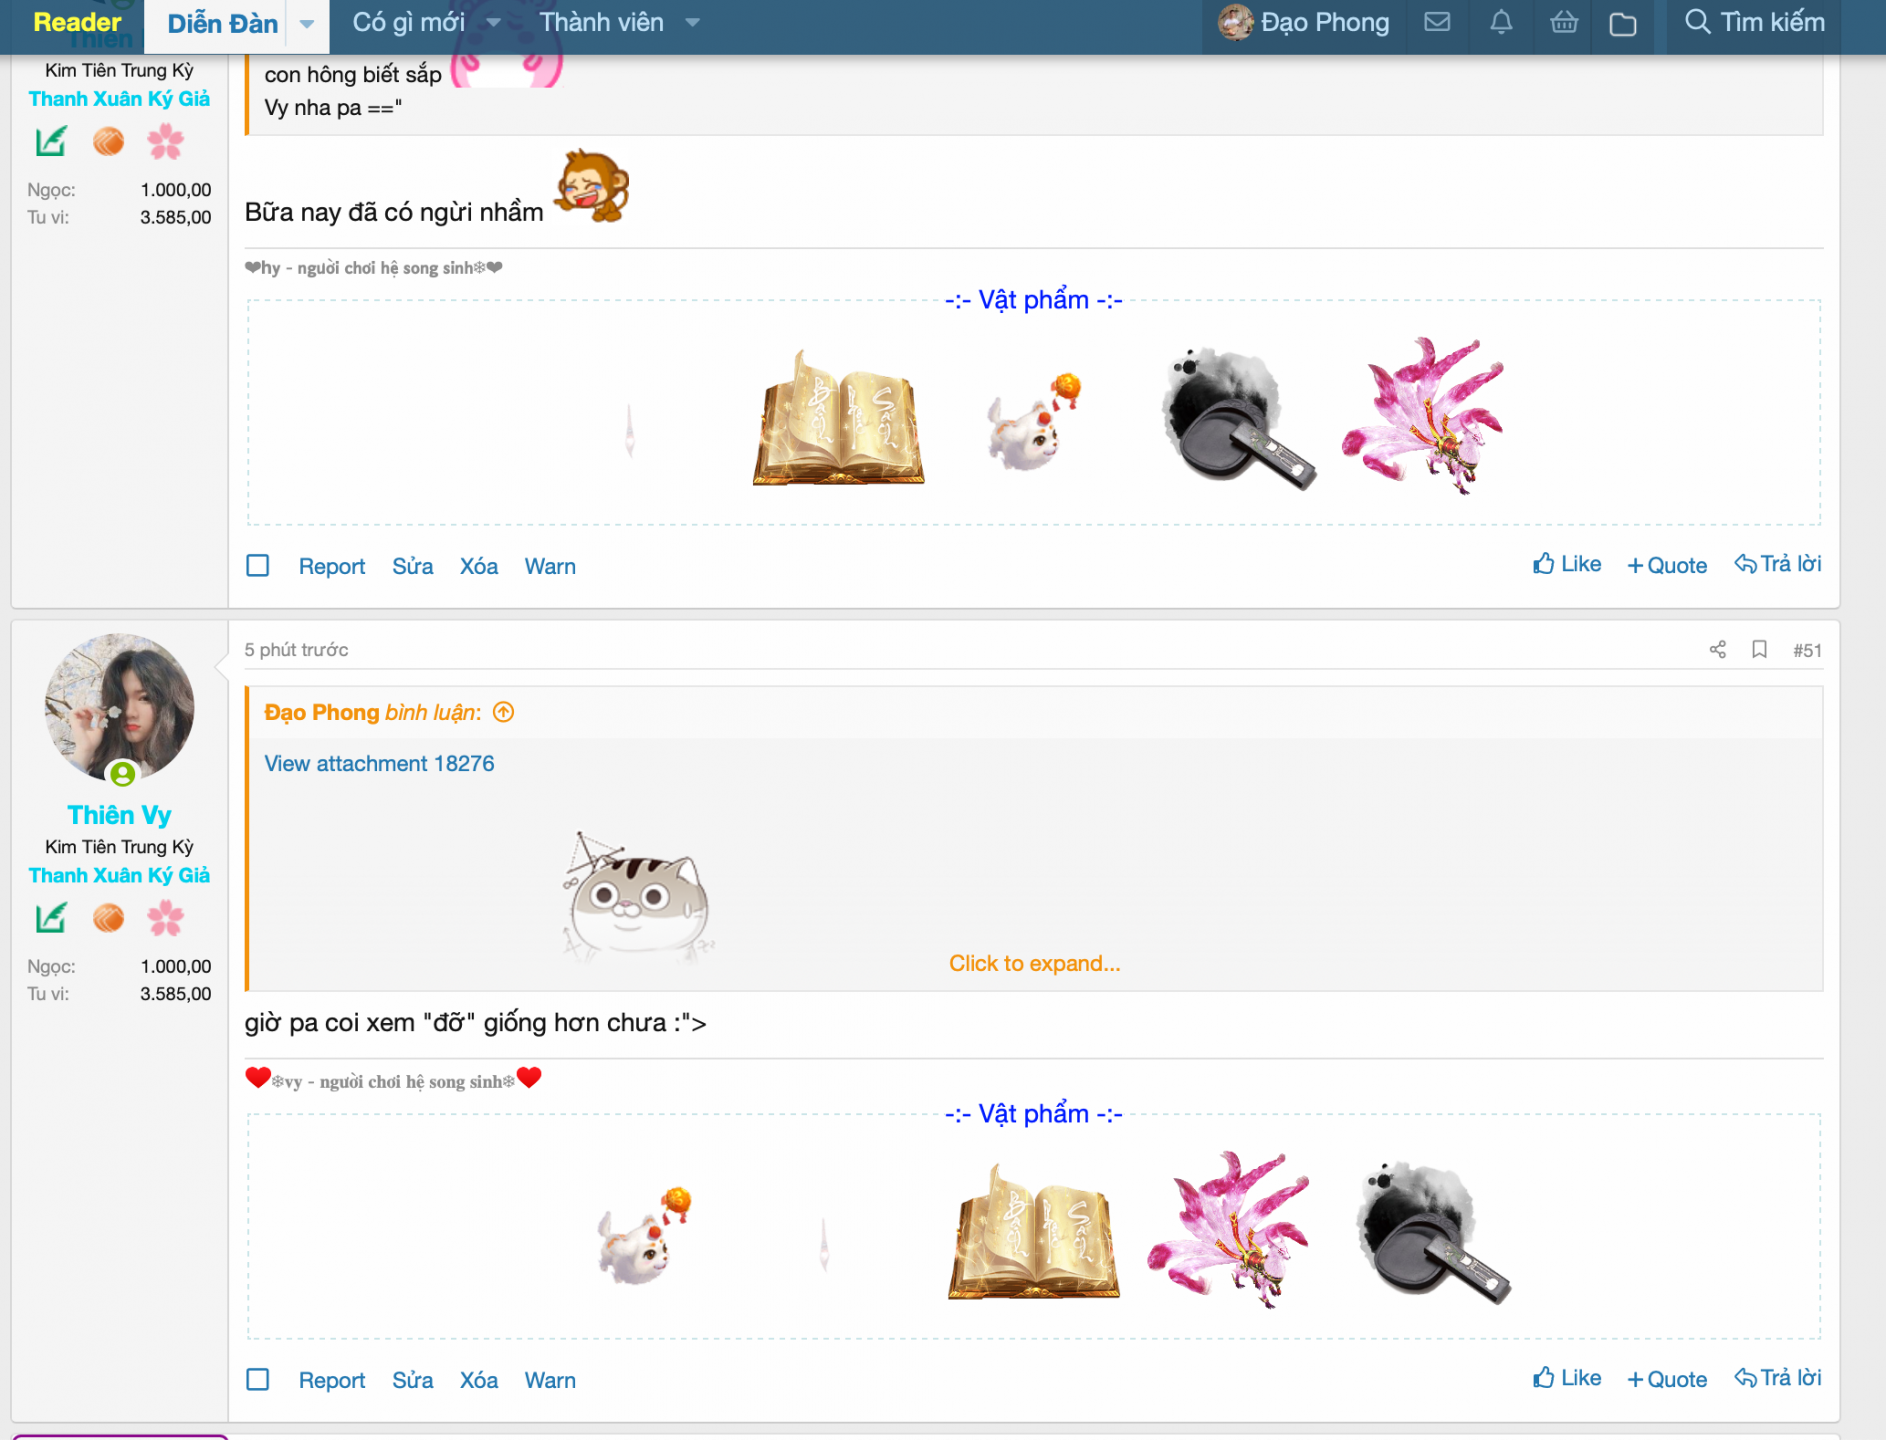Open View attachment 18276 link
The height and width of the screenshot is (1440, 1886).
click(379, 763)
